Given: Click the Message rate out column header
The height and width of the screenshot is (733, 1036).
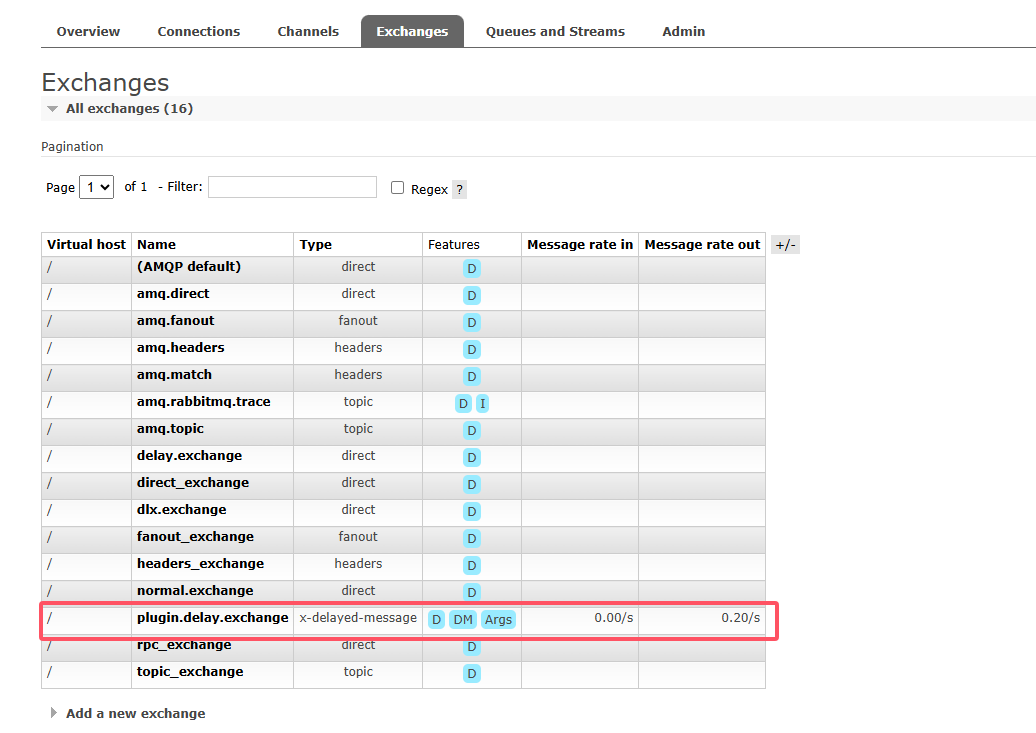Looking at the screenshot, I should 702,245.
